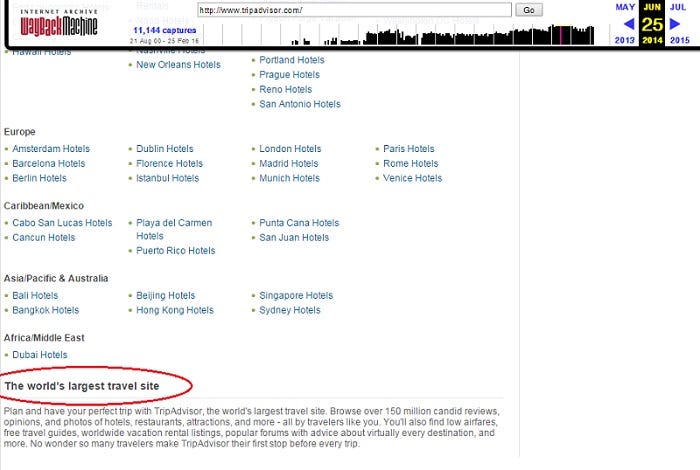Select JUL in the capture navigator

(678, 7)
